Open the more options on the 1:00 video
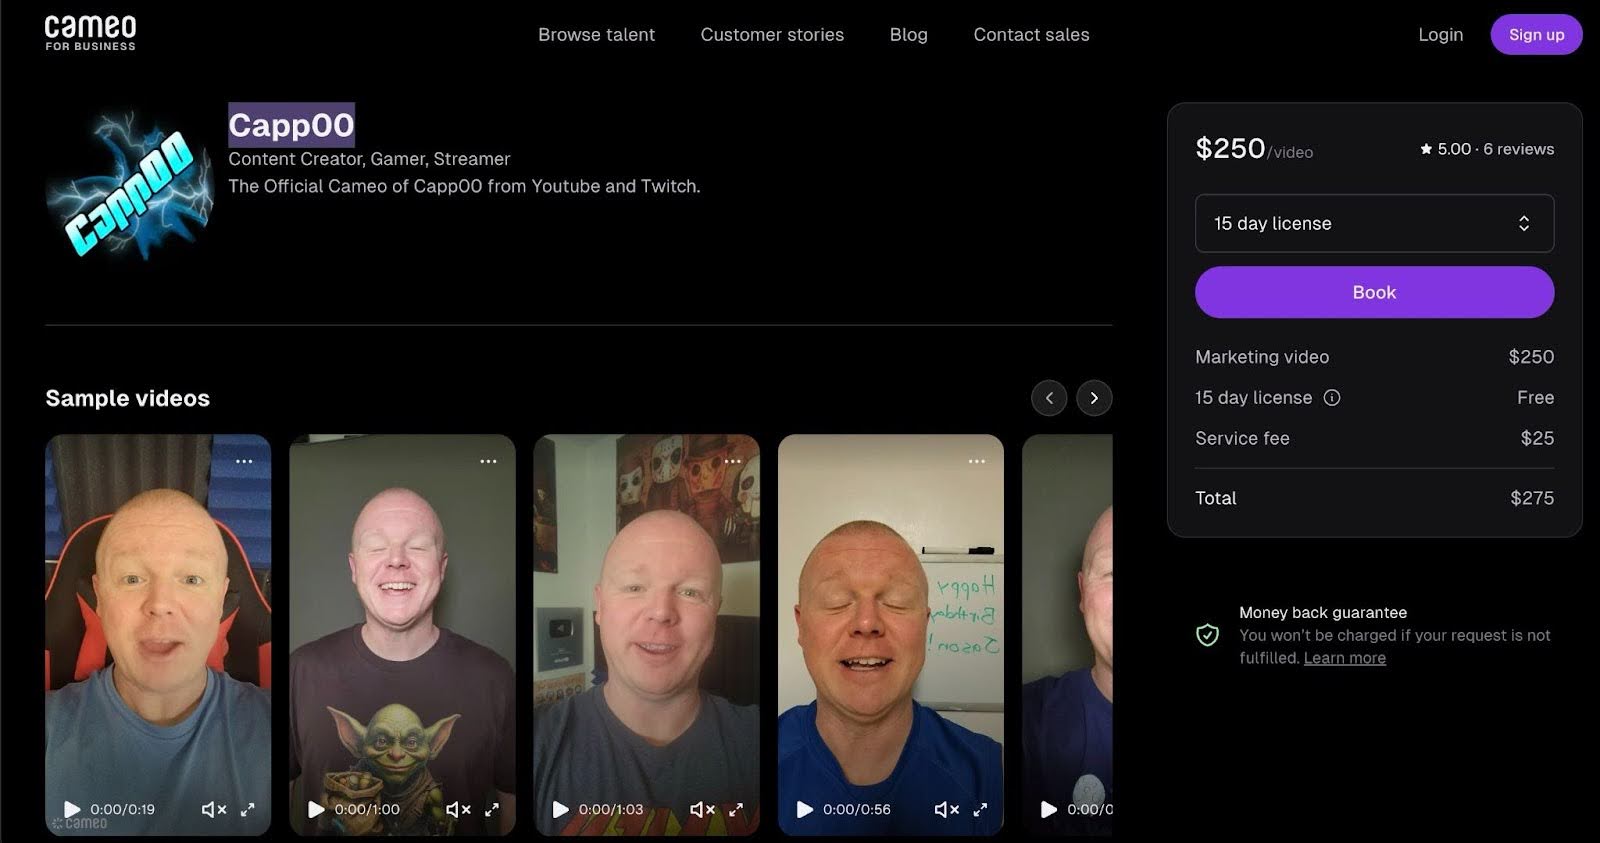The width and height of the screenshot is (1600, 843). (x=488, y=461)
